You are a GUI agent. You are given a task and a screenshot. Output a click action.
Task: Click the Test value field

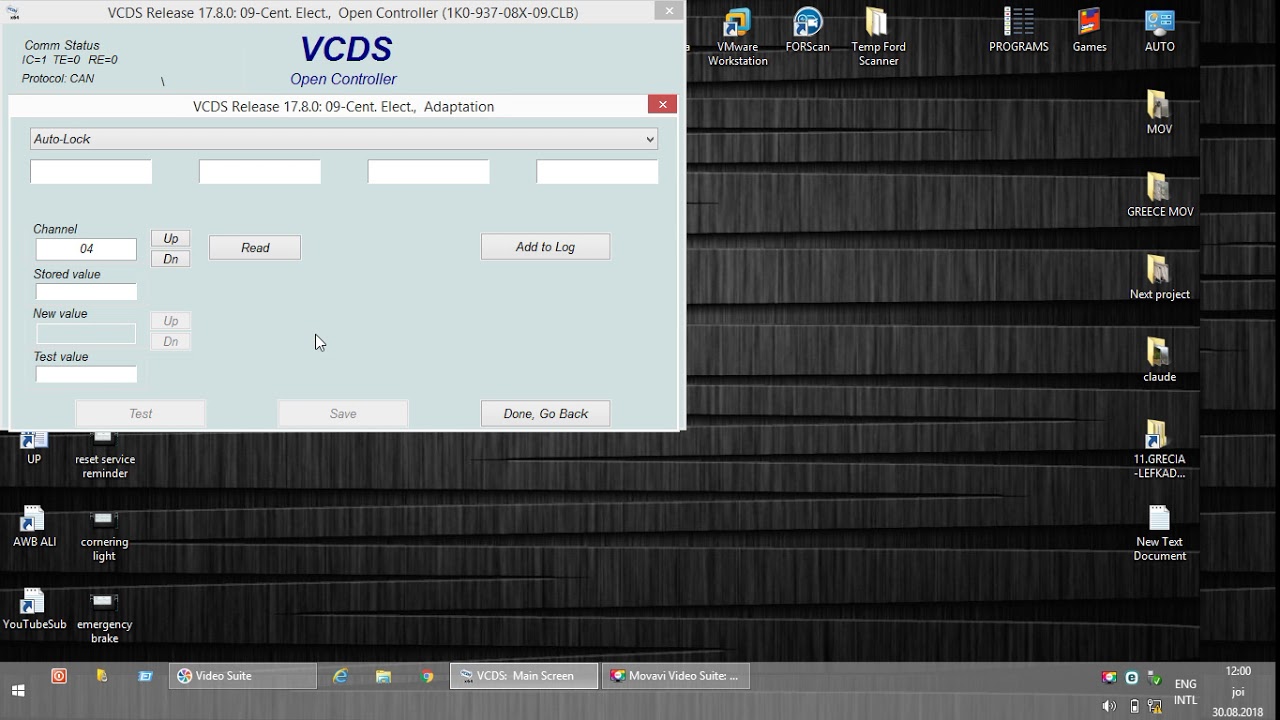(x=86, y=374)
